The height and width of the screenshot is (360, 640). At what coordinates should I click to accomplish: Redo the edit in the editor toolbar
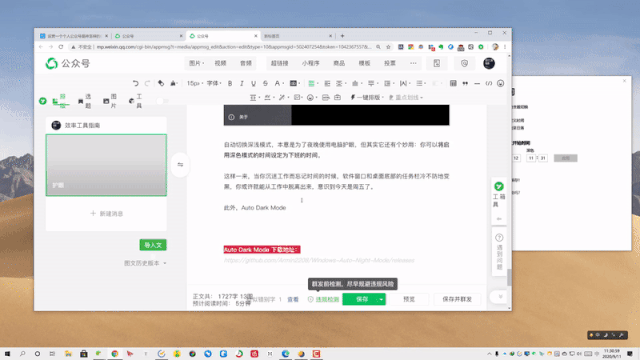(147, 83)
